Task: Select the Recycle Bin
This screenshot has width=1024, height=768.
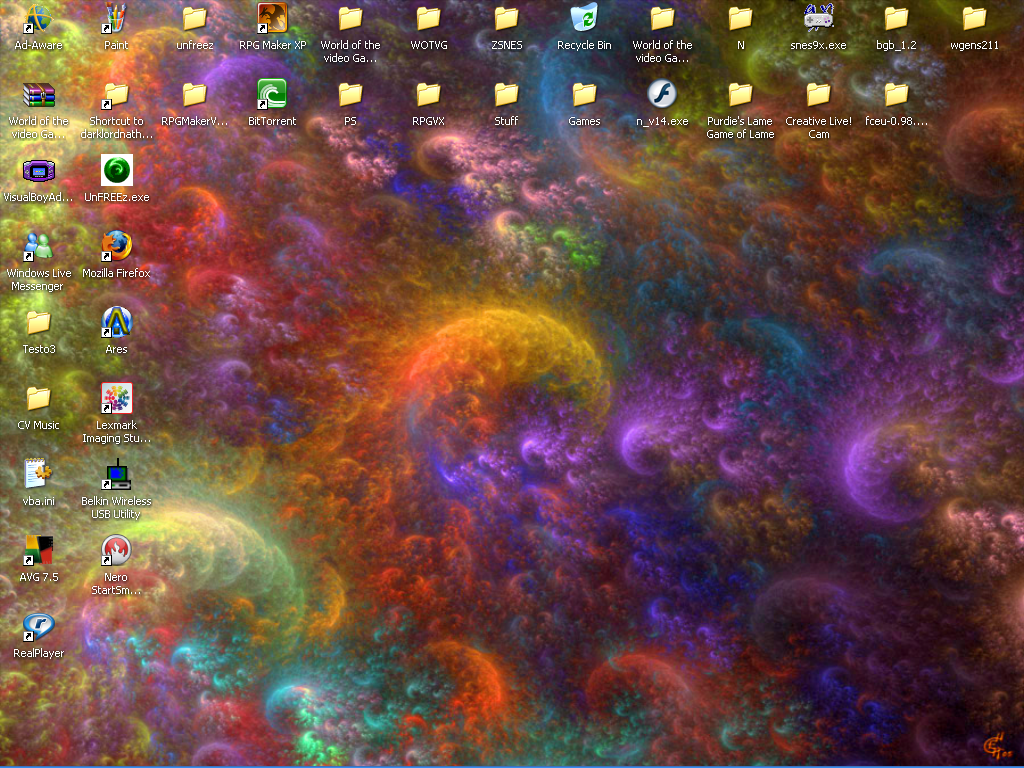Action: (x=584, y=18)
